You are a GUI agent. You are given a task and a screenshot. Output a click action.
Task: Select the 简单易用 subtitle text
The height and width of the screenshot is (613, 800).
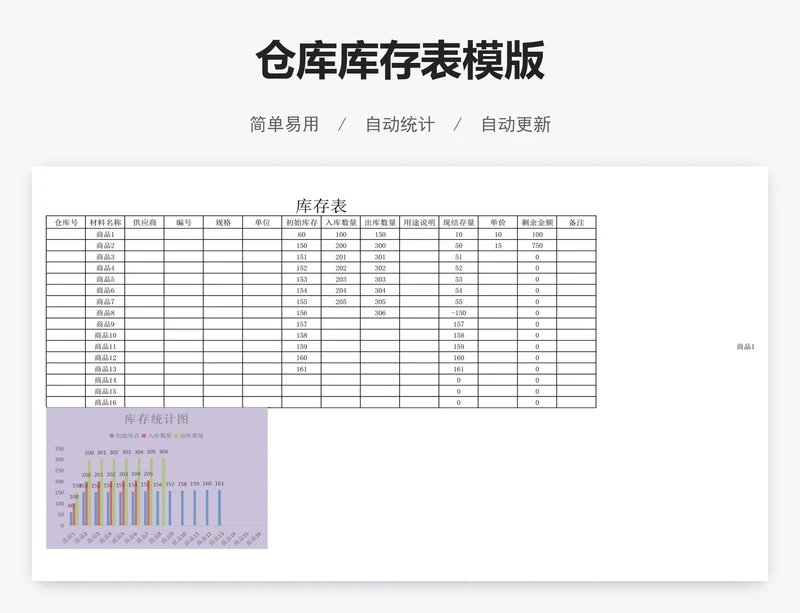tap(284, 124)
